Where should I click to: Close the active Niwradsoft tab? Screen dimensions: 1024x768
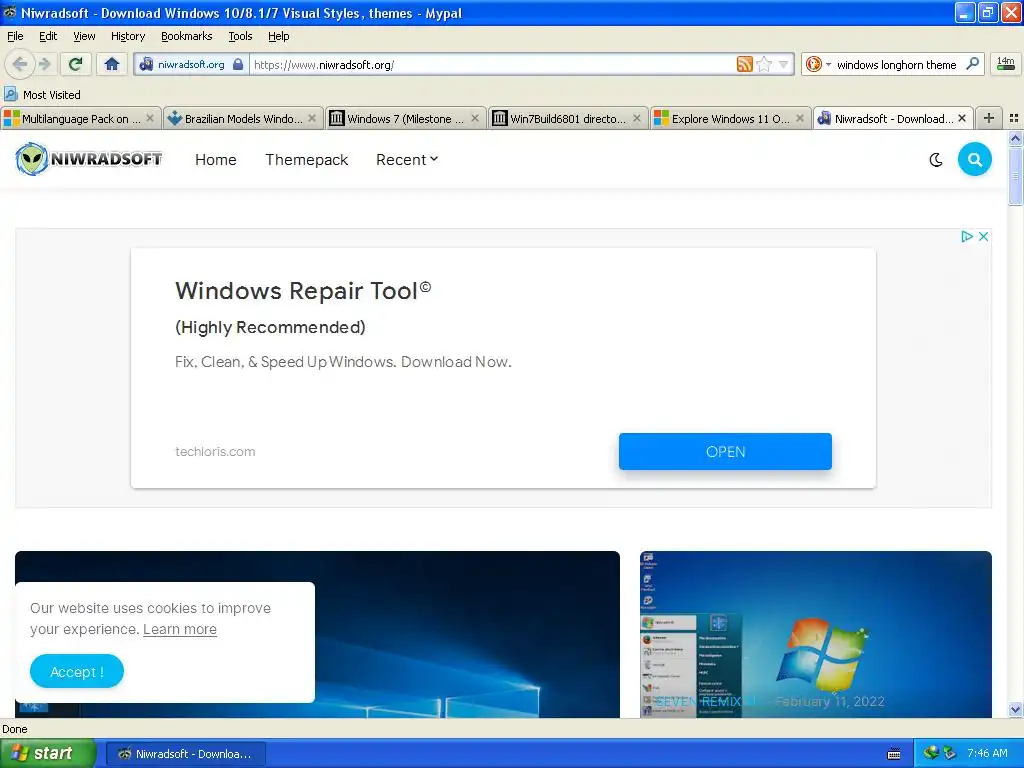962,118
